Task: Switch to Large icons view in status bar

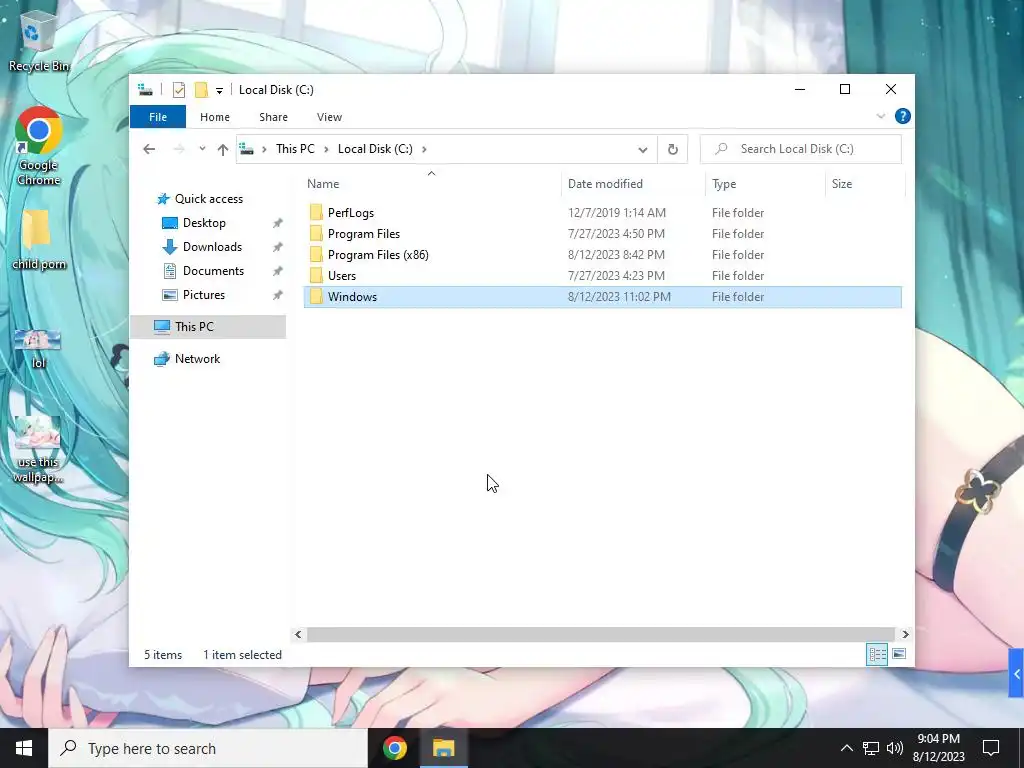Action: (899, 654)
